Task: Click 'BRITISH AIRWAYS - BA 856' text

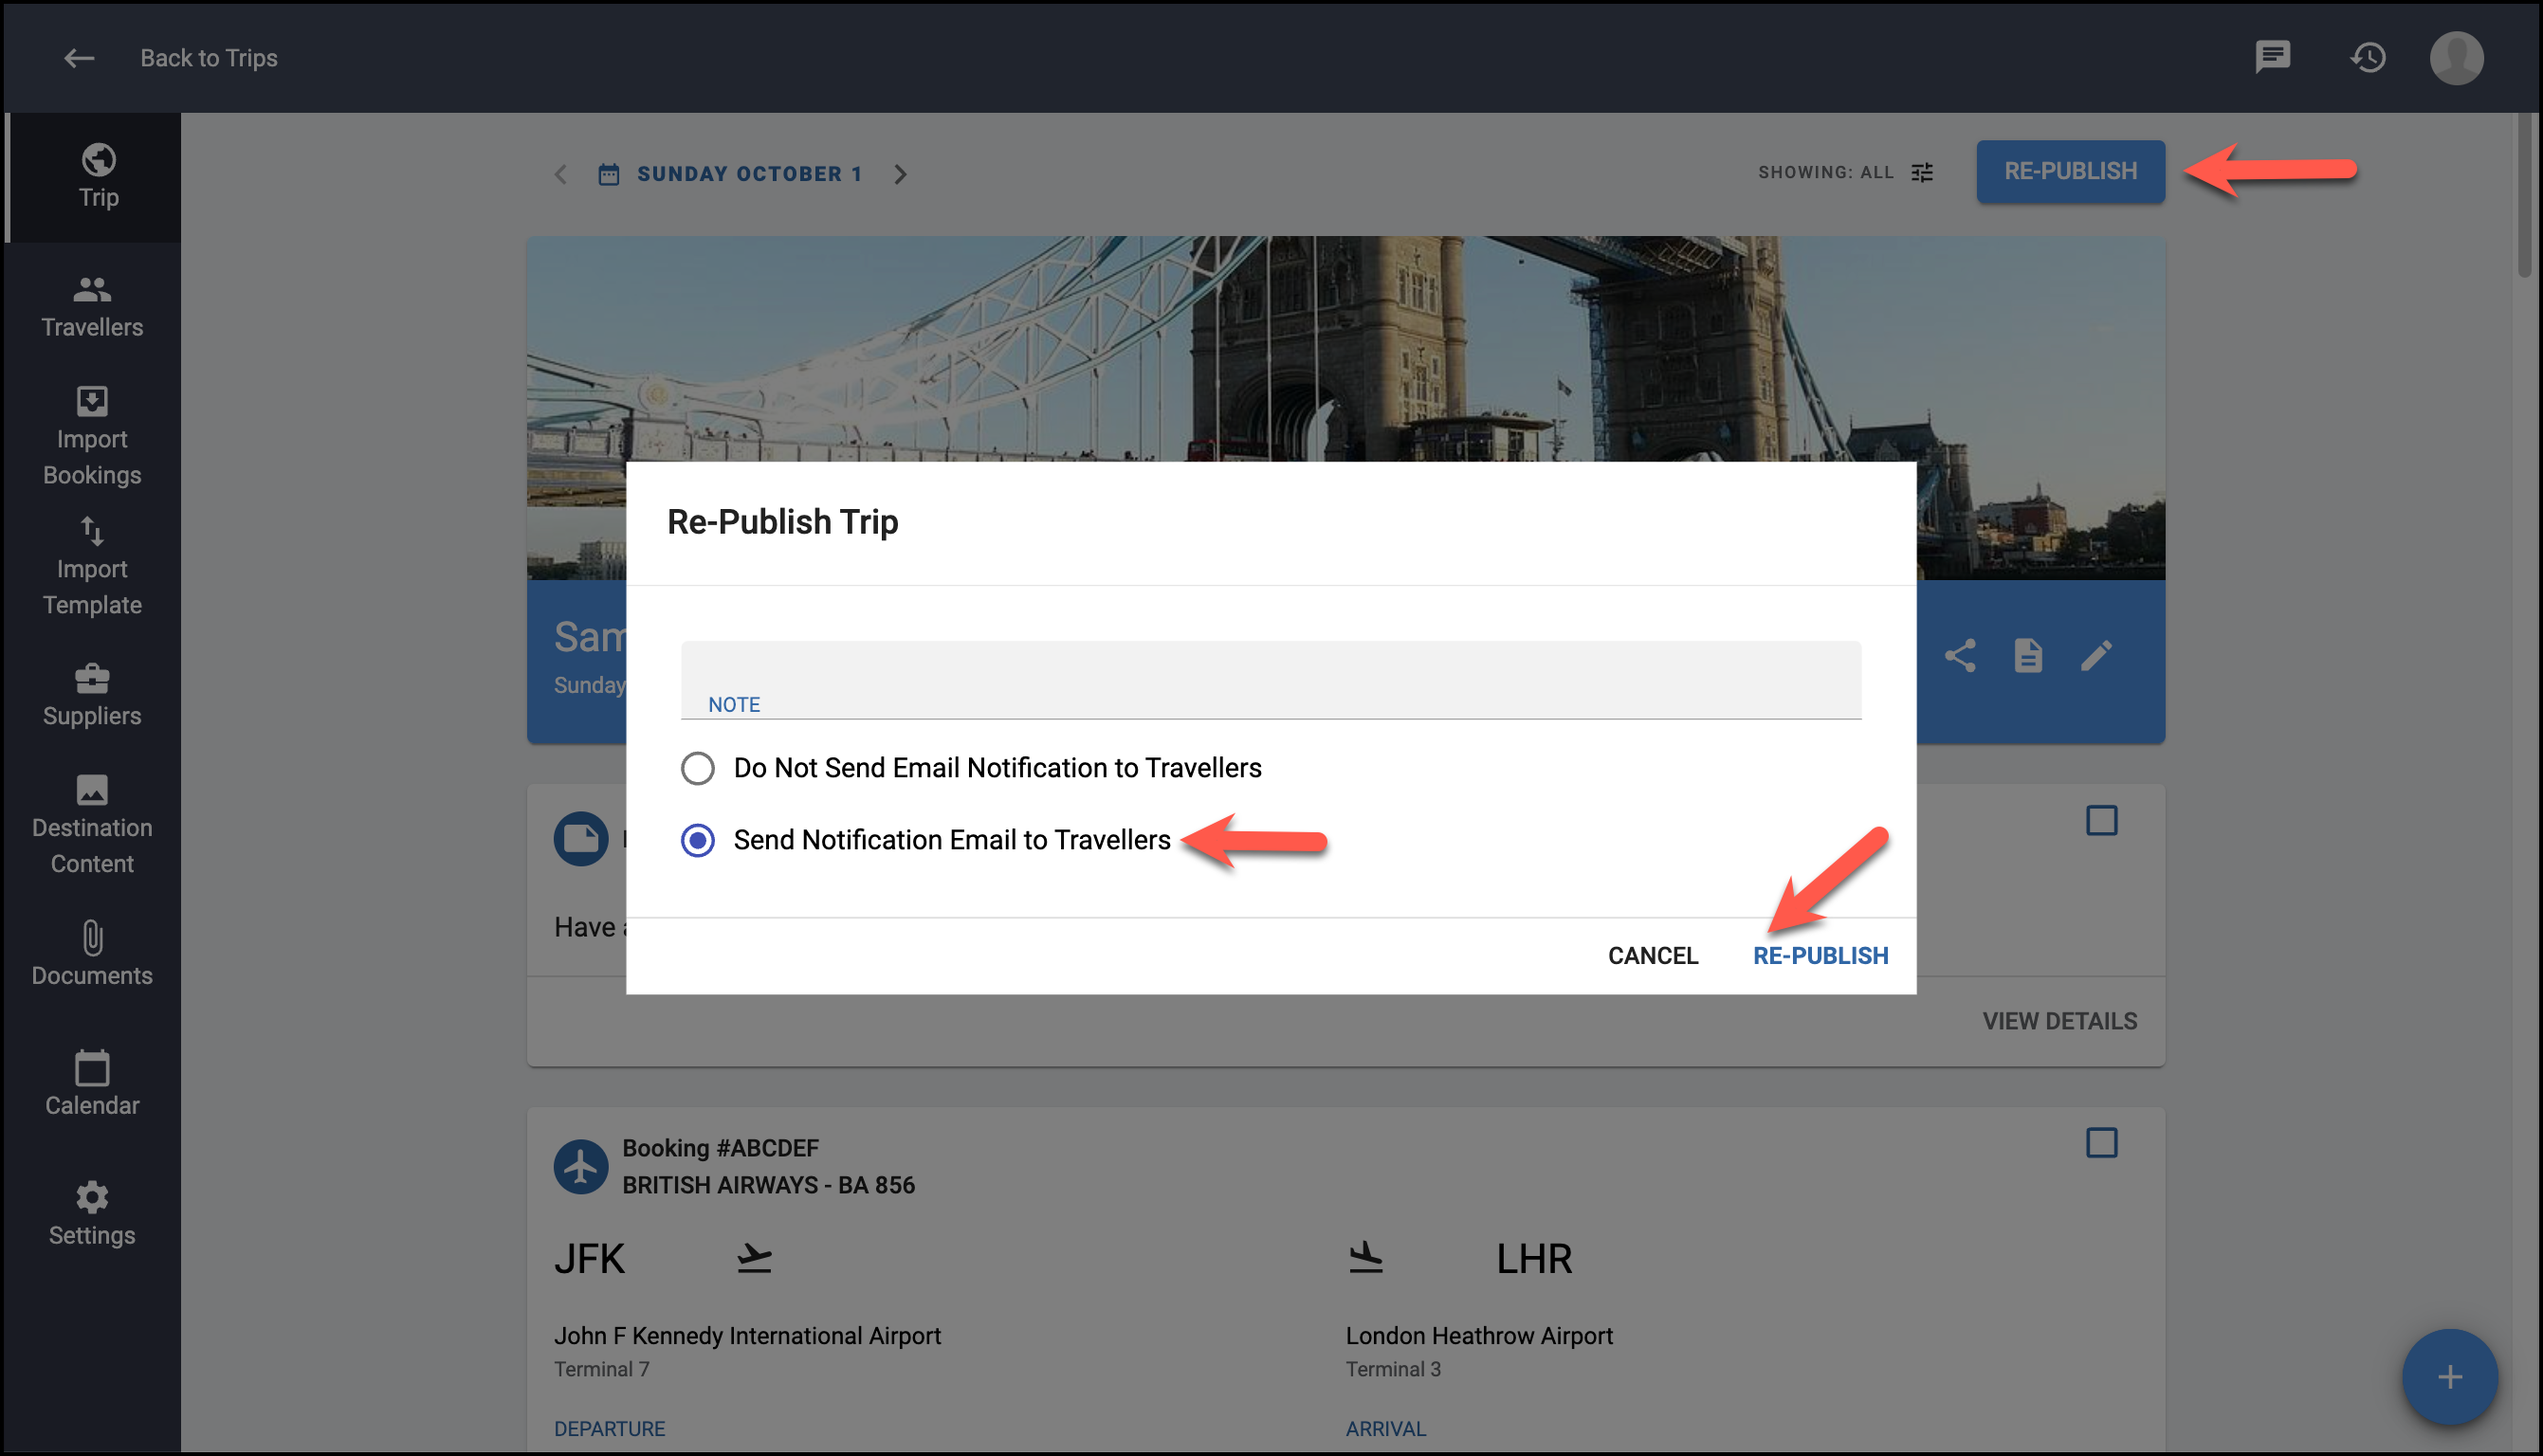Action: click(x=768, y=1185)
